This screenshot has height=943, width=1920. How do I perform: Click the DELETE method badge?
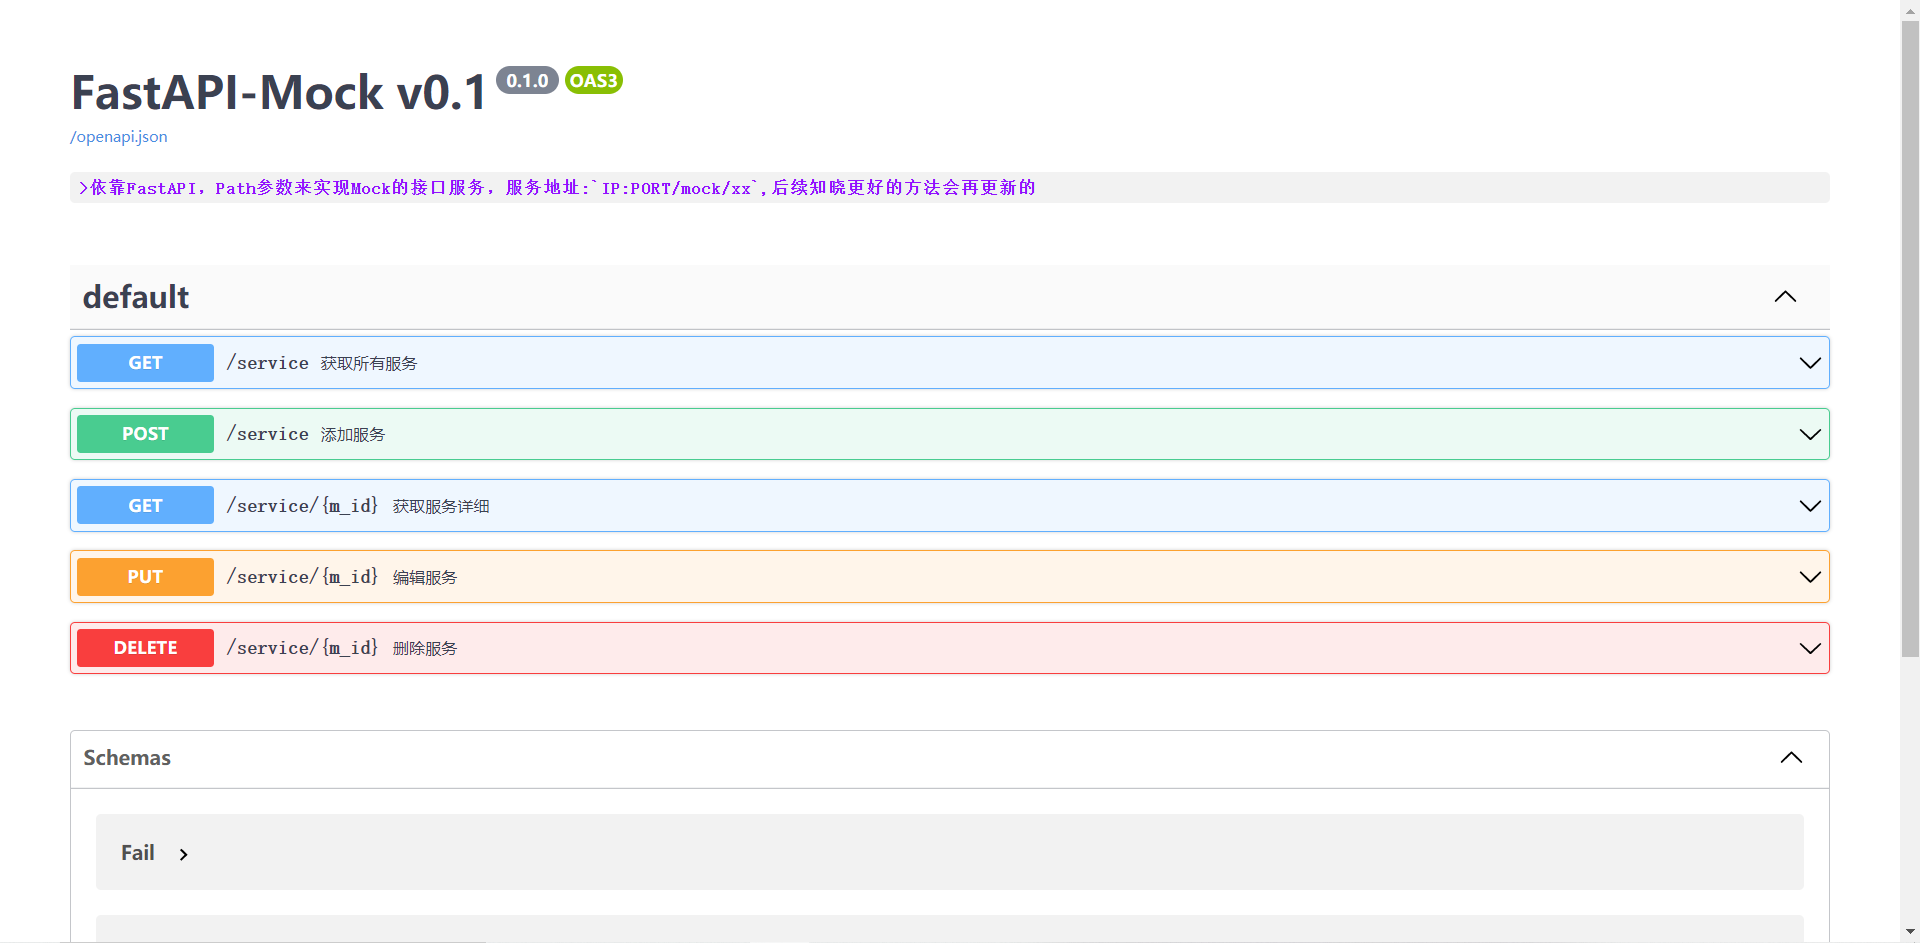(x=145, y=648)
